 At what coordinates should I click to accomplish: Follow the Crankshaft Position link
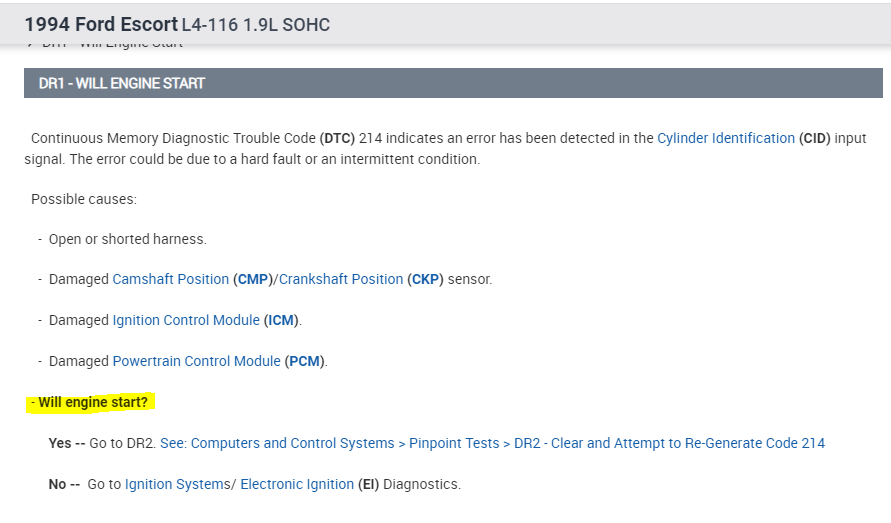tap(341, 279)
